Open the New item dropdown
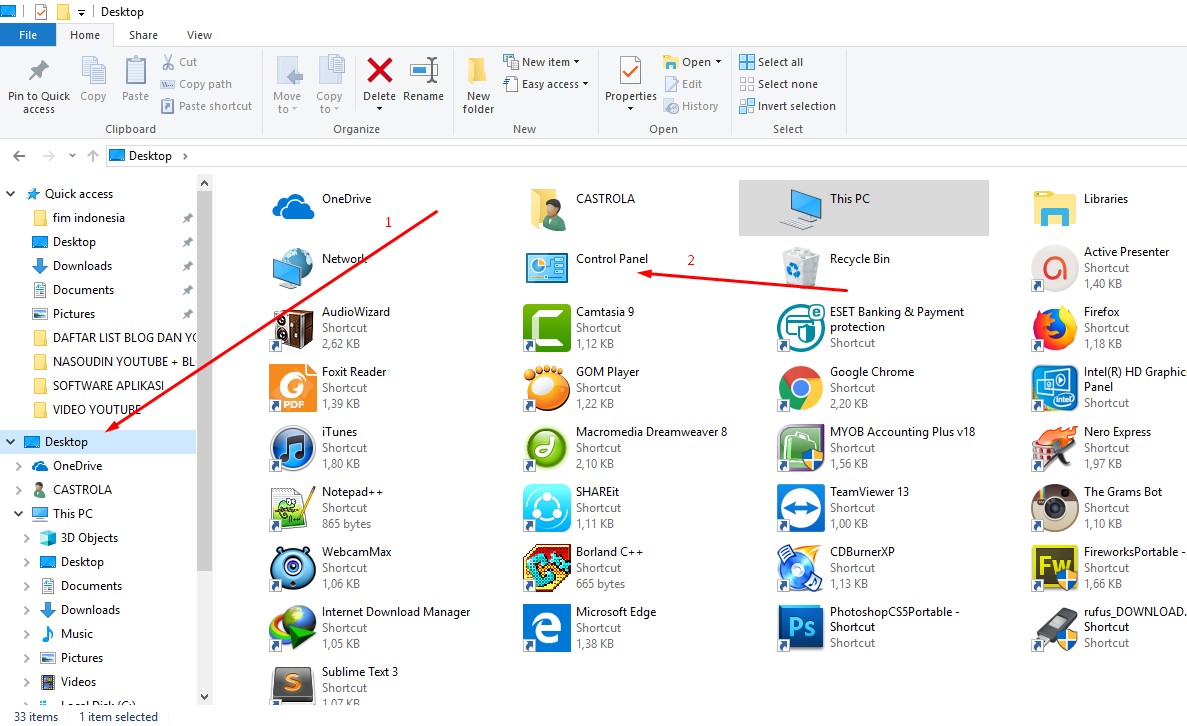The image size is (1187, 726). pyautogui.click(x=541, y=62)
